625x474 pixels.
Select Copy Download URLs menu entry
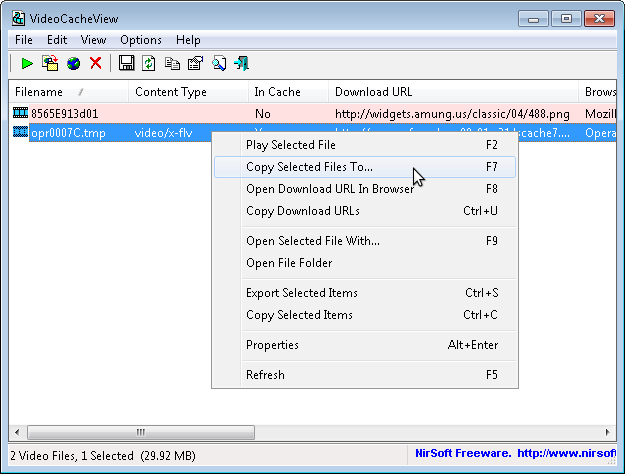click(x=365, y=210)
